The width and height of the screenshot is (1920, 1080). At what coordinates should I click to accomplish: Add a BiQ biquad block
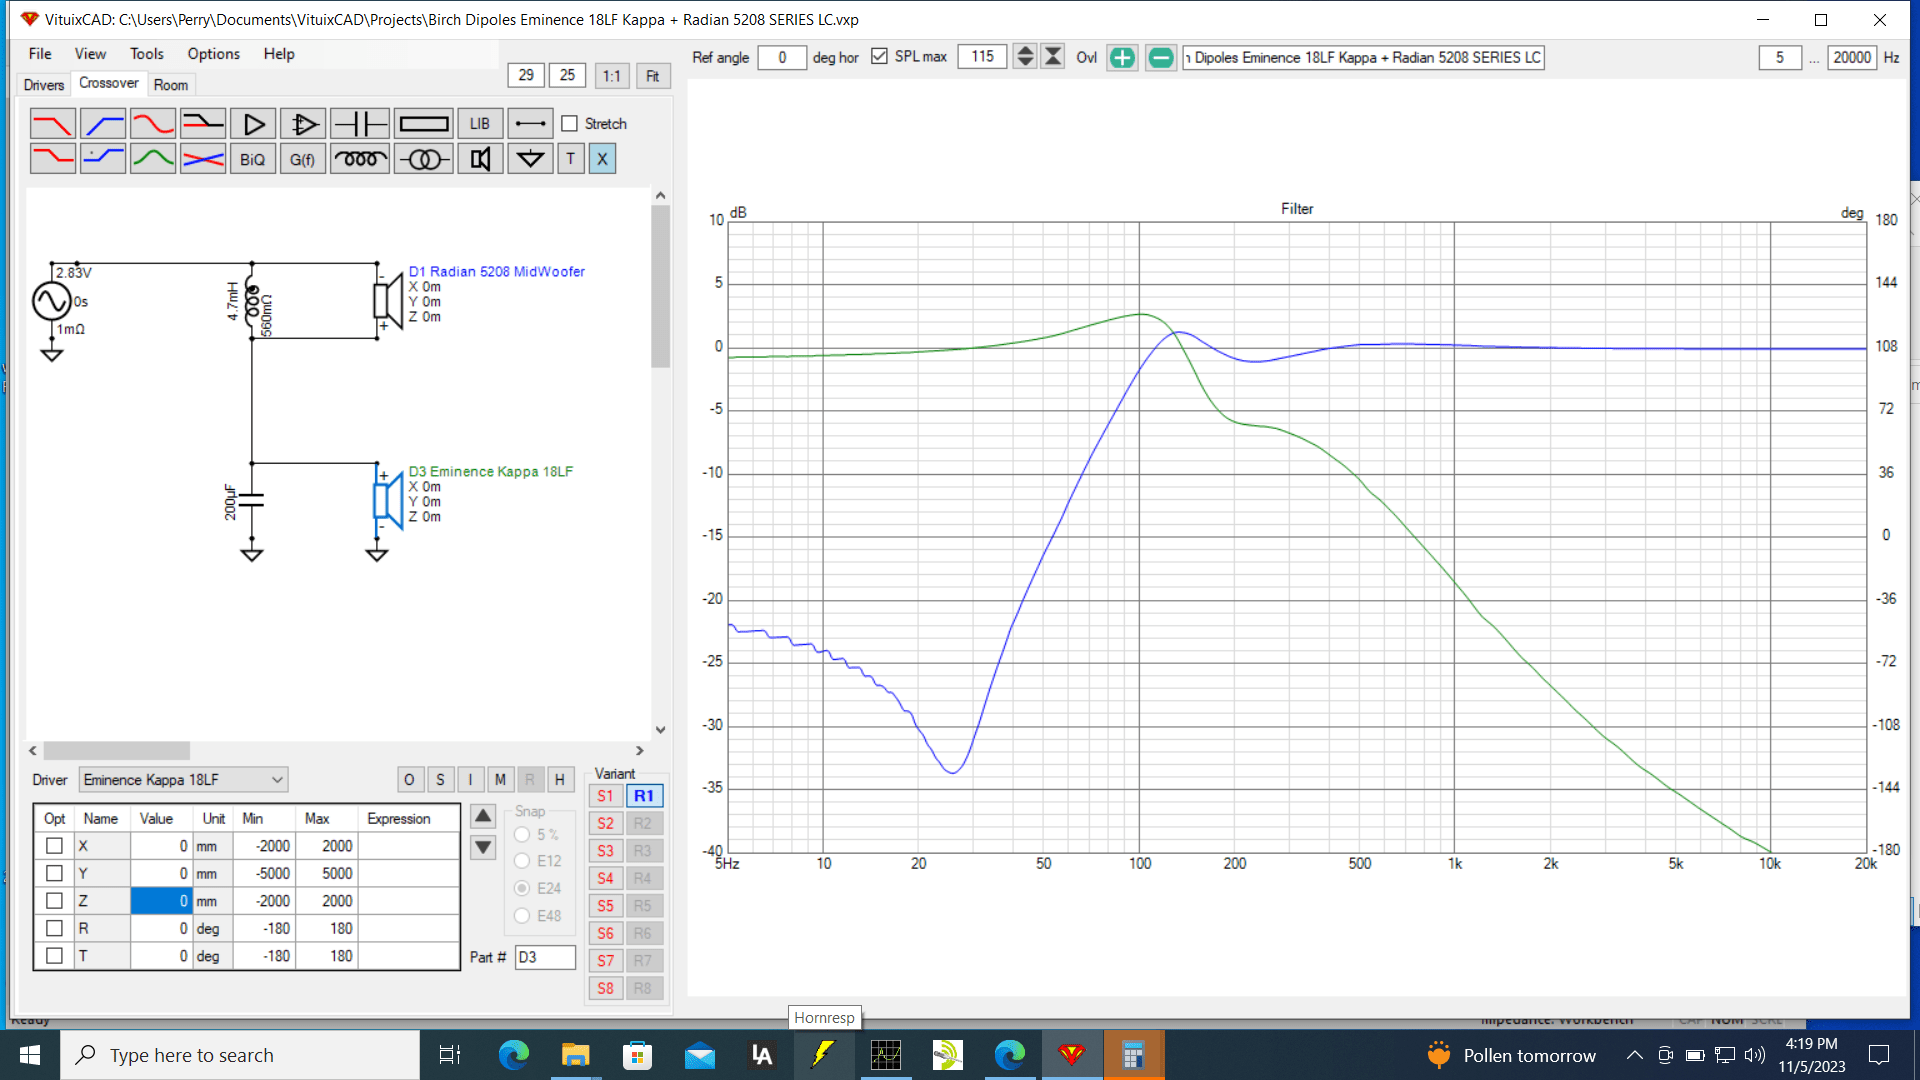click(253, 159)
